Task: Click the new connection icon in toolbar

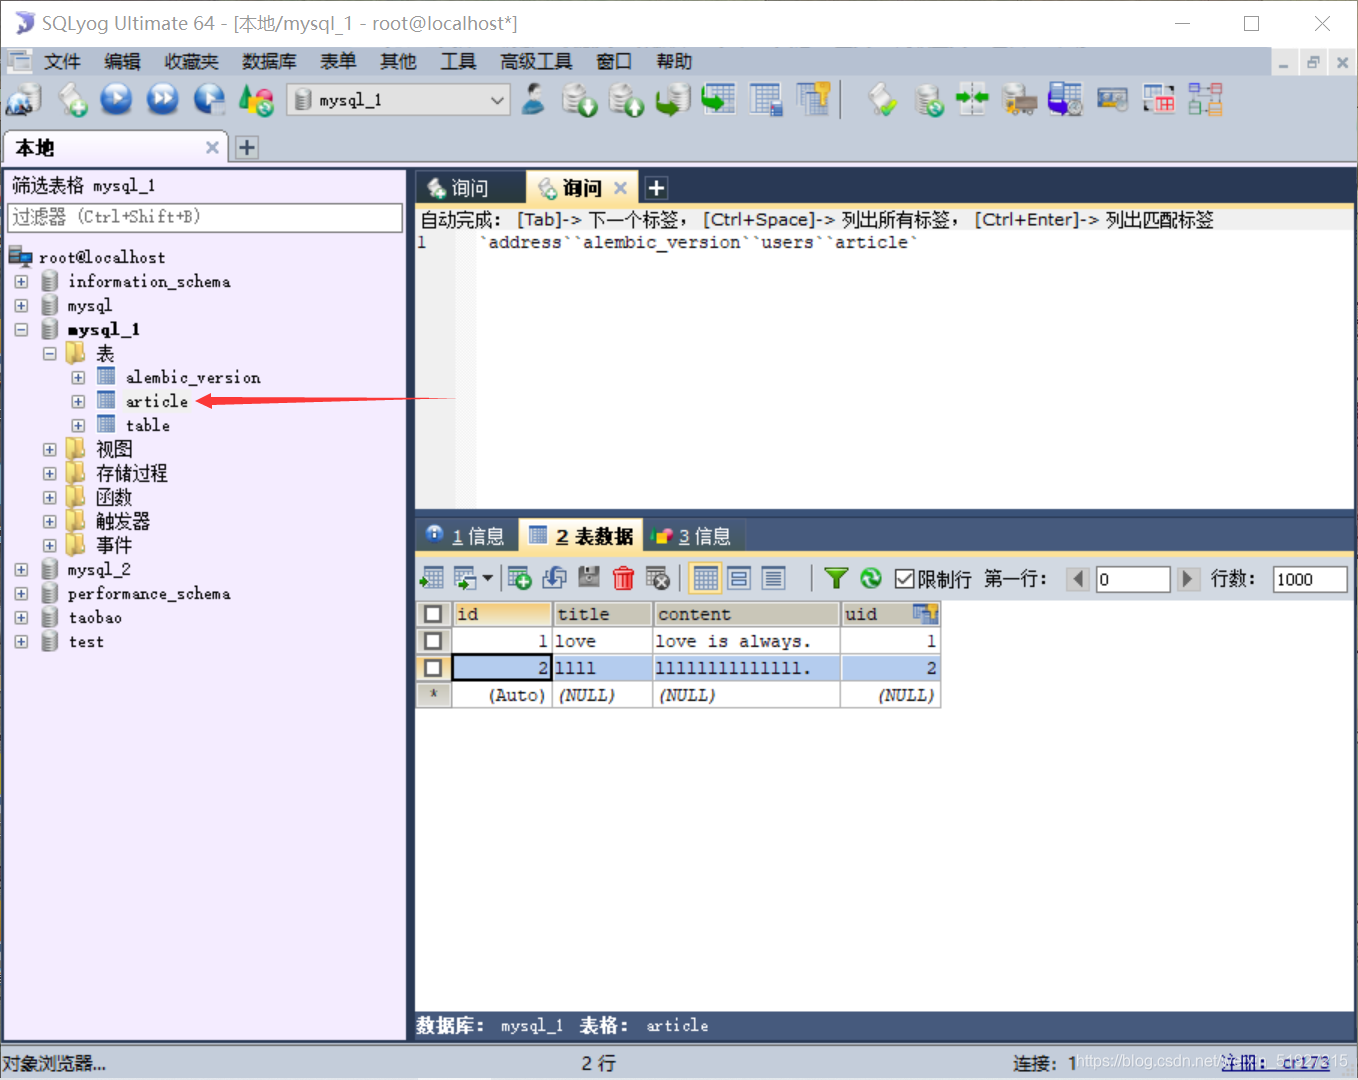Action: (x=23, y=100)
